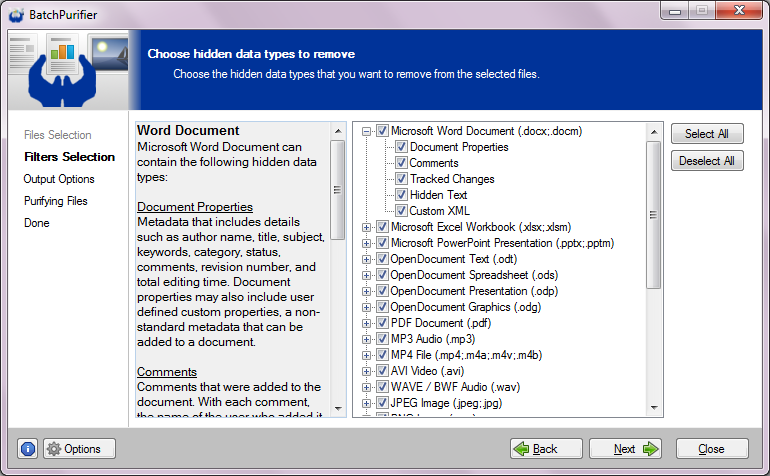Click description panel scroll up arrow
The width and height of the screenshot is (770, 476).
coord(338,131)
